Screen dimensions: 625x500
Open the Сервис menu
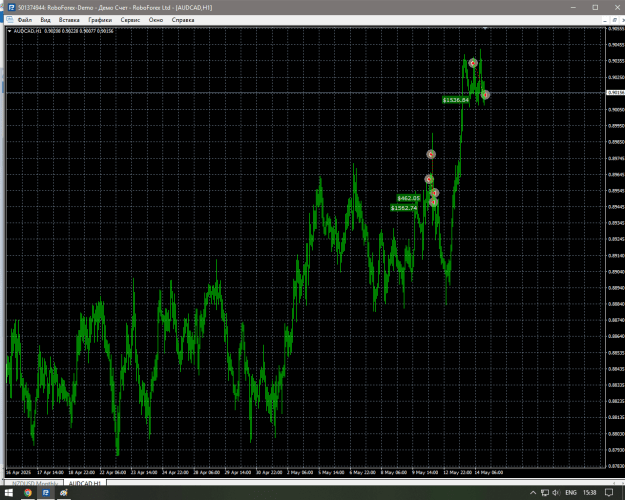click(x=130, y=20)
